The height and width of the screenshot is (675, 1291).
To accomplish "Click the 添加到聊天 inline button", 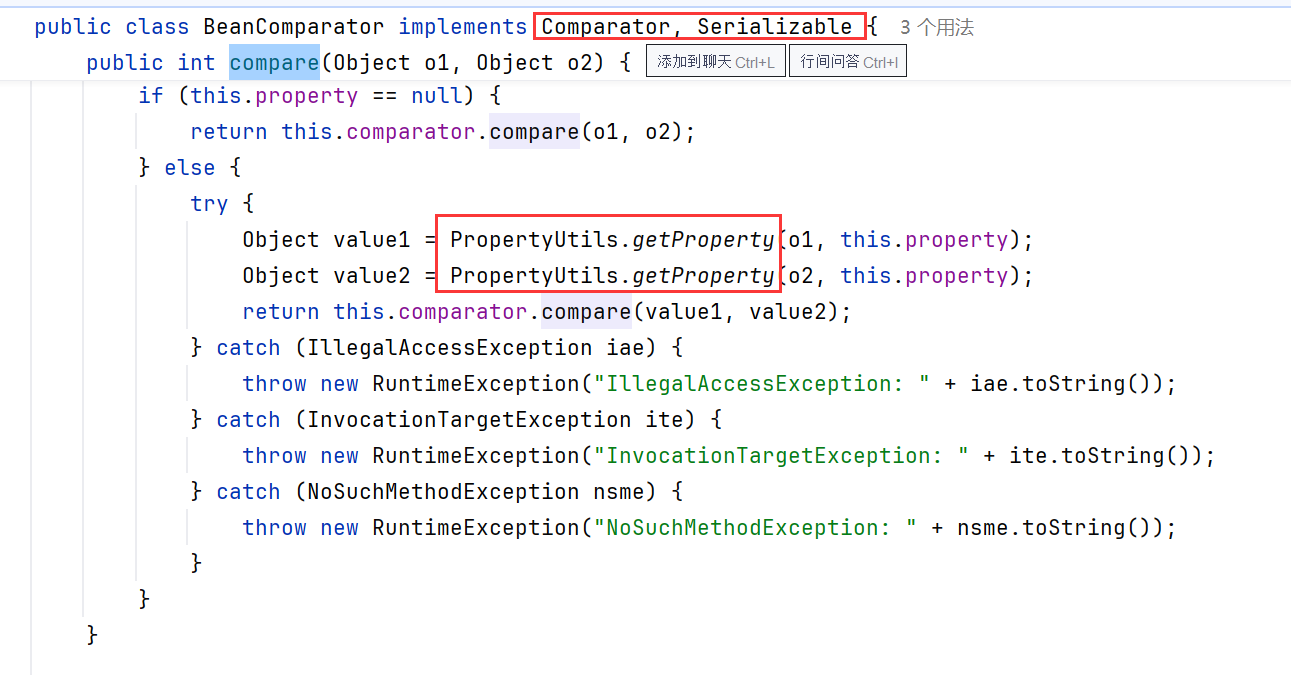I will pos(715,62).
